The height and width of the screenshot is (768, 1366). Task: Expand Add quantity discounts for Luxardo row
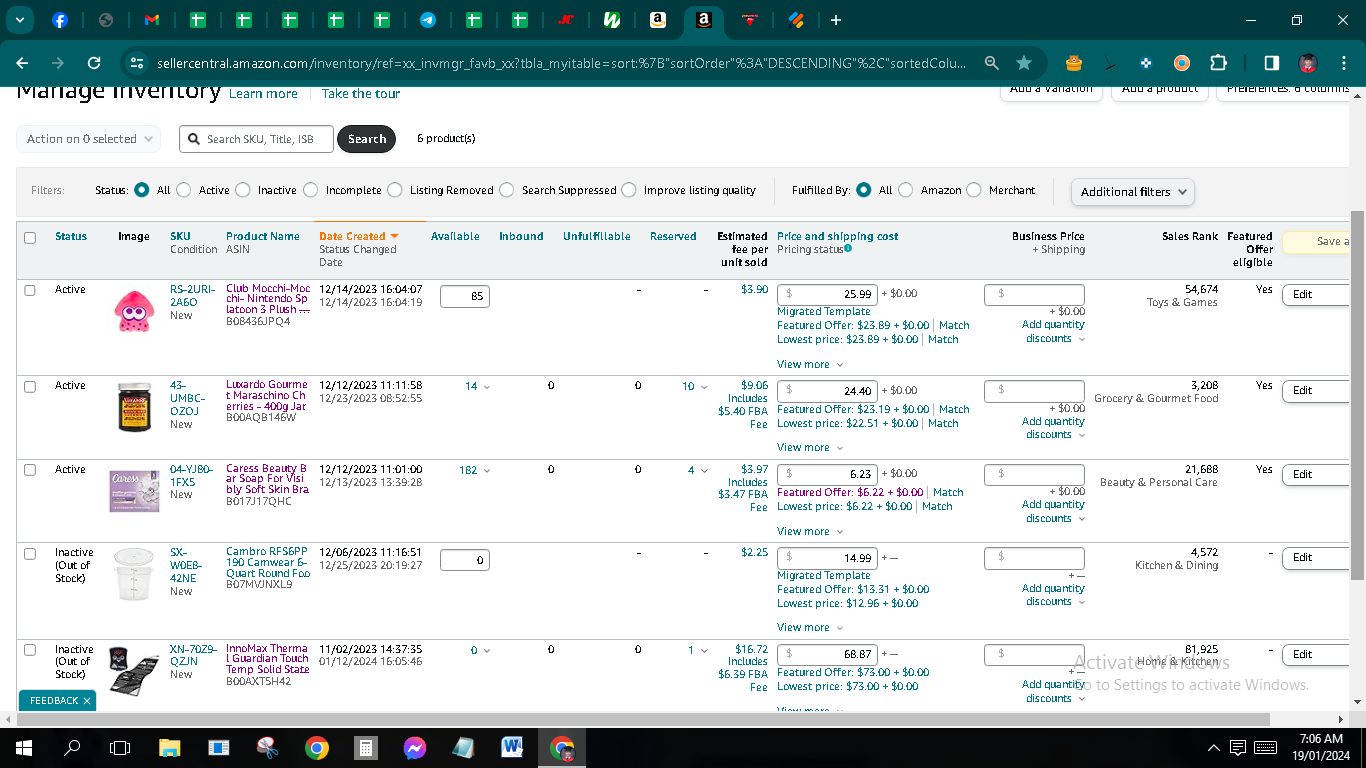(1053, 428)
